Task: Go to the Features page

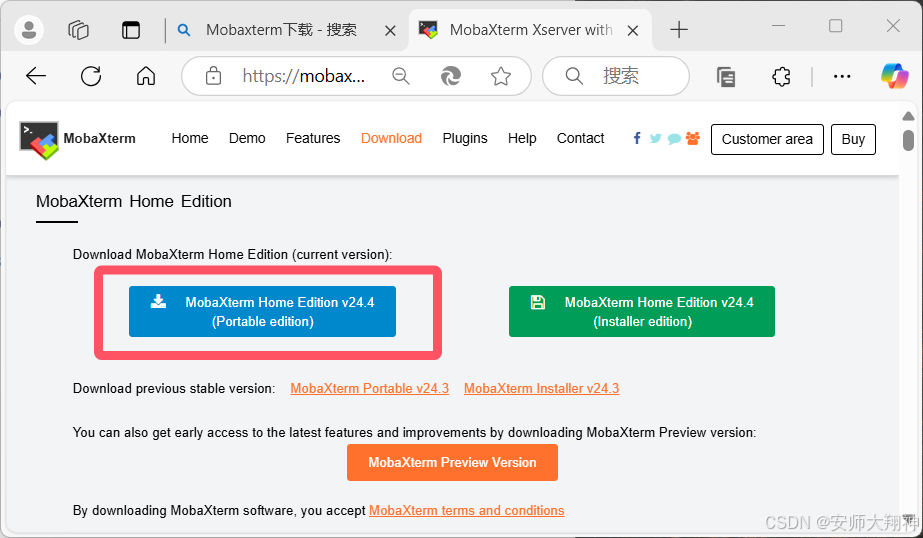Action: click(x=313, y=138)
